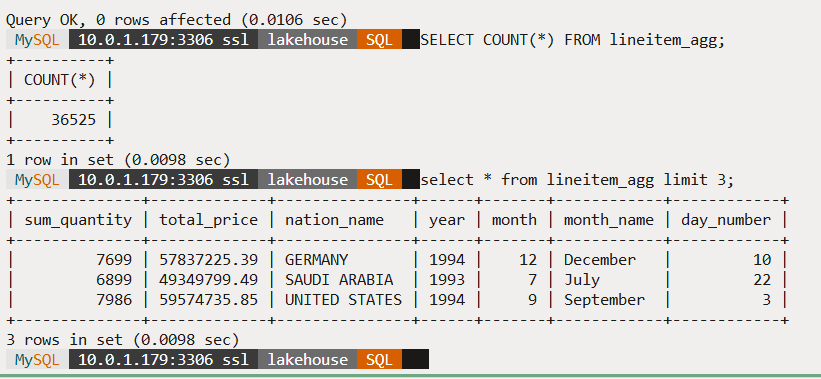Click the lakehouse schema segment in second prompt
This screenshot has height=379, width=821.
tap(308, 180)
